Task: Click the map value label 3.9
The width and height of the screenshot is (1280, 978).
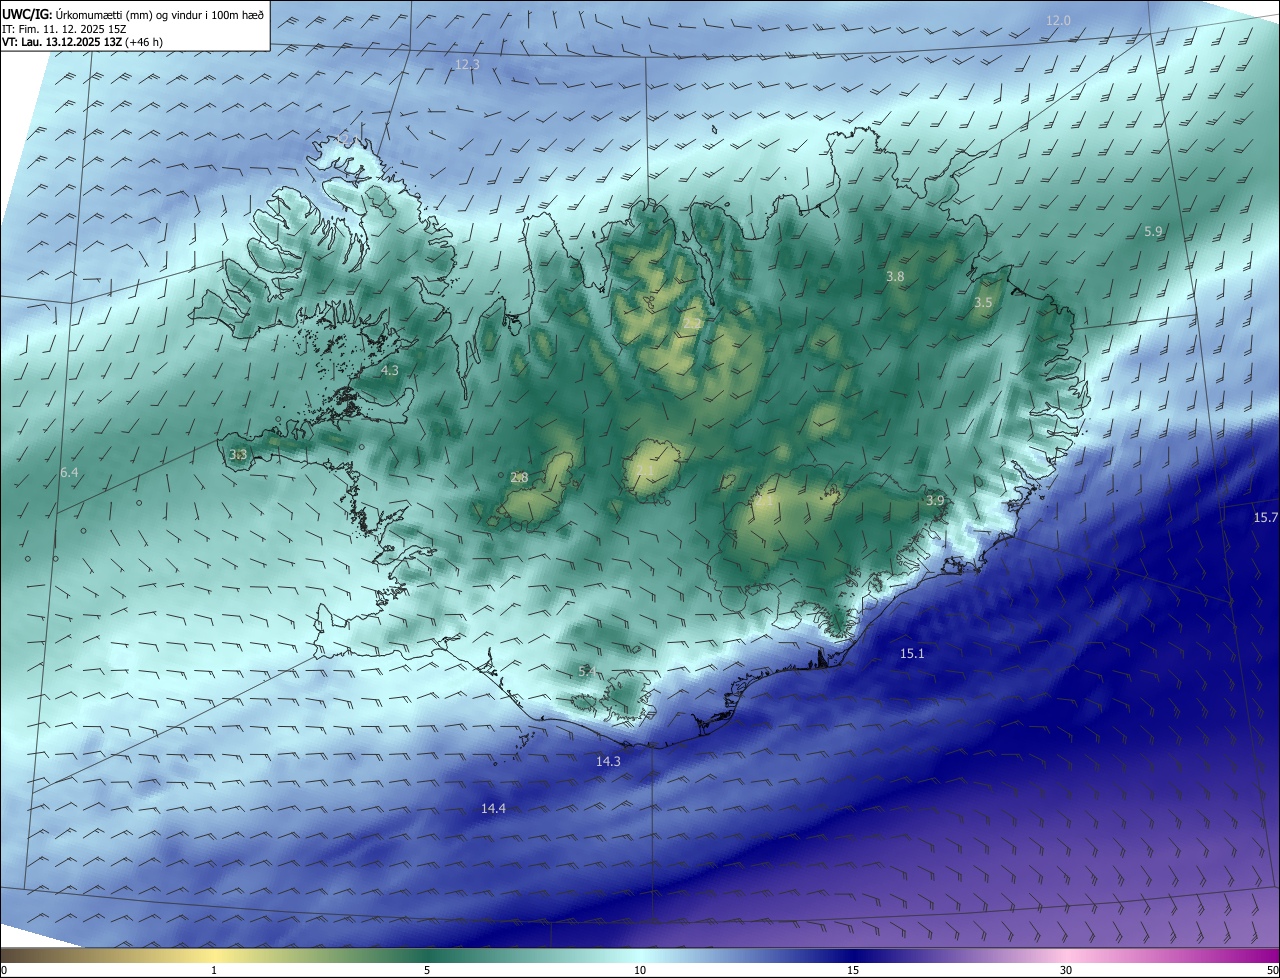Action: point(935,500)
